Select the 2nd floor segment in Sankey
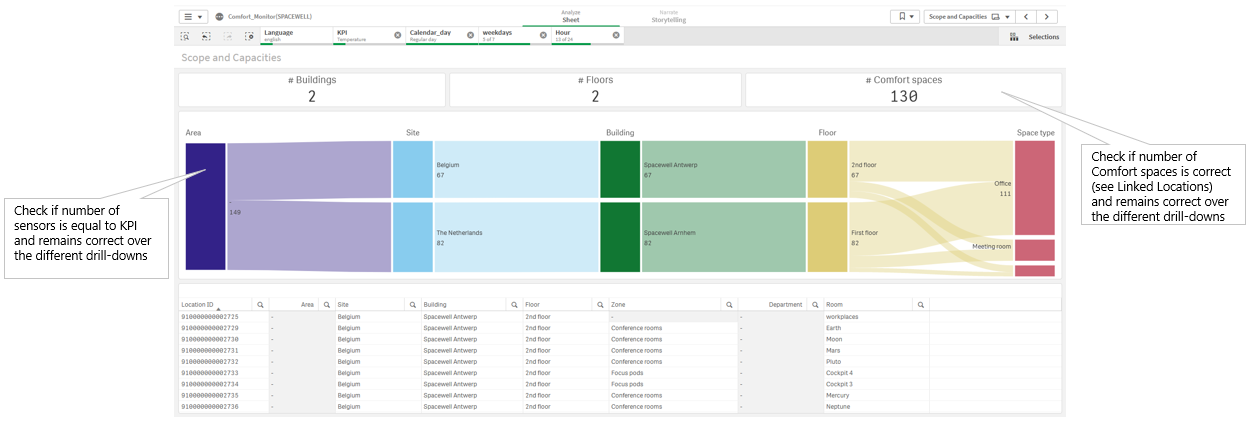1250x426 pixels. pyautogui.click(x=826, y=169)
